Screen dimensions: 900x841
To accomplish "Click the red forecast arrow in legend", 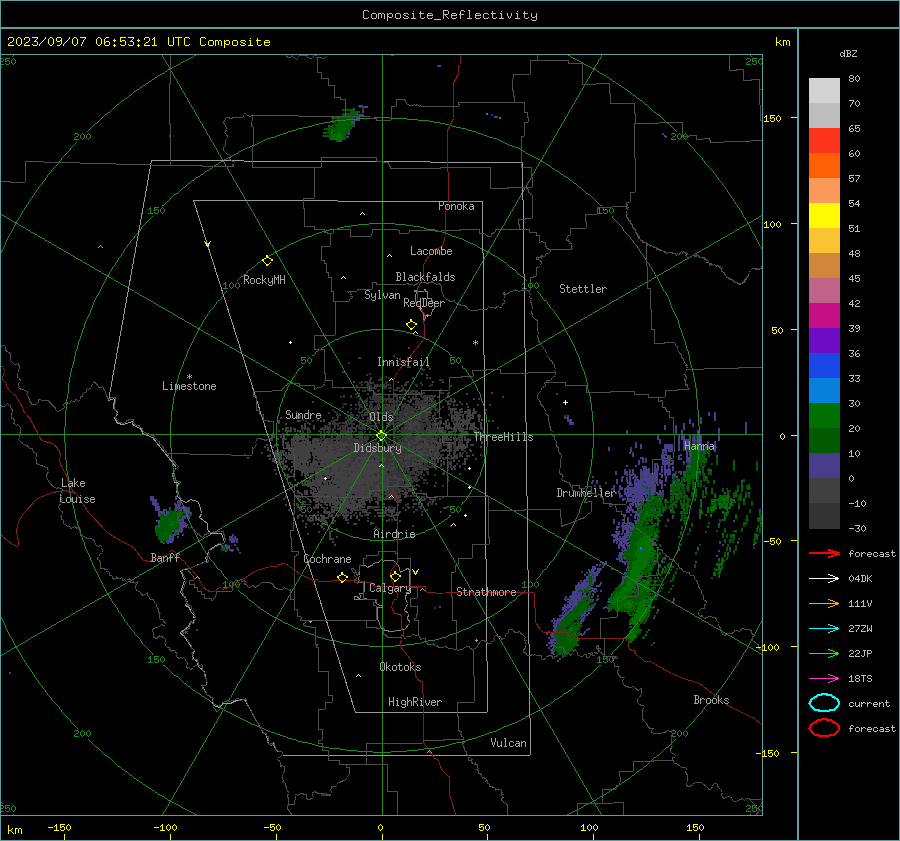I will point(824,553).
